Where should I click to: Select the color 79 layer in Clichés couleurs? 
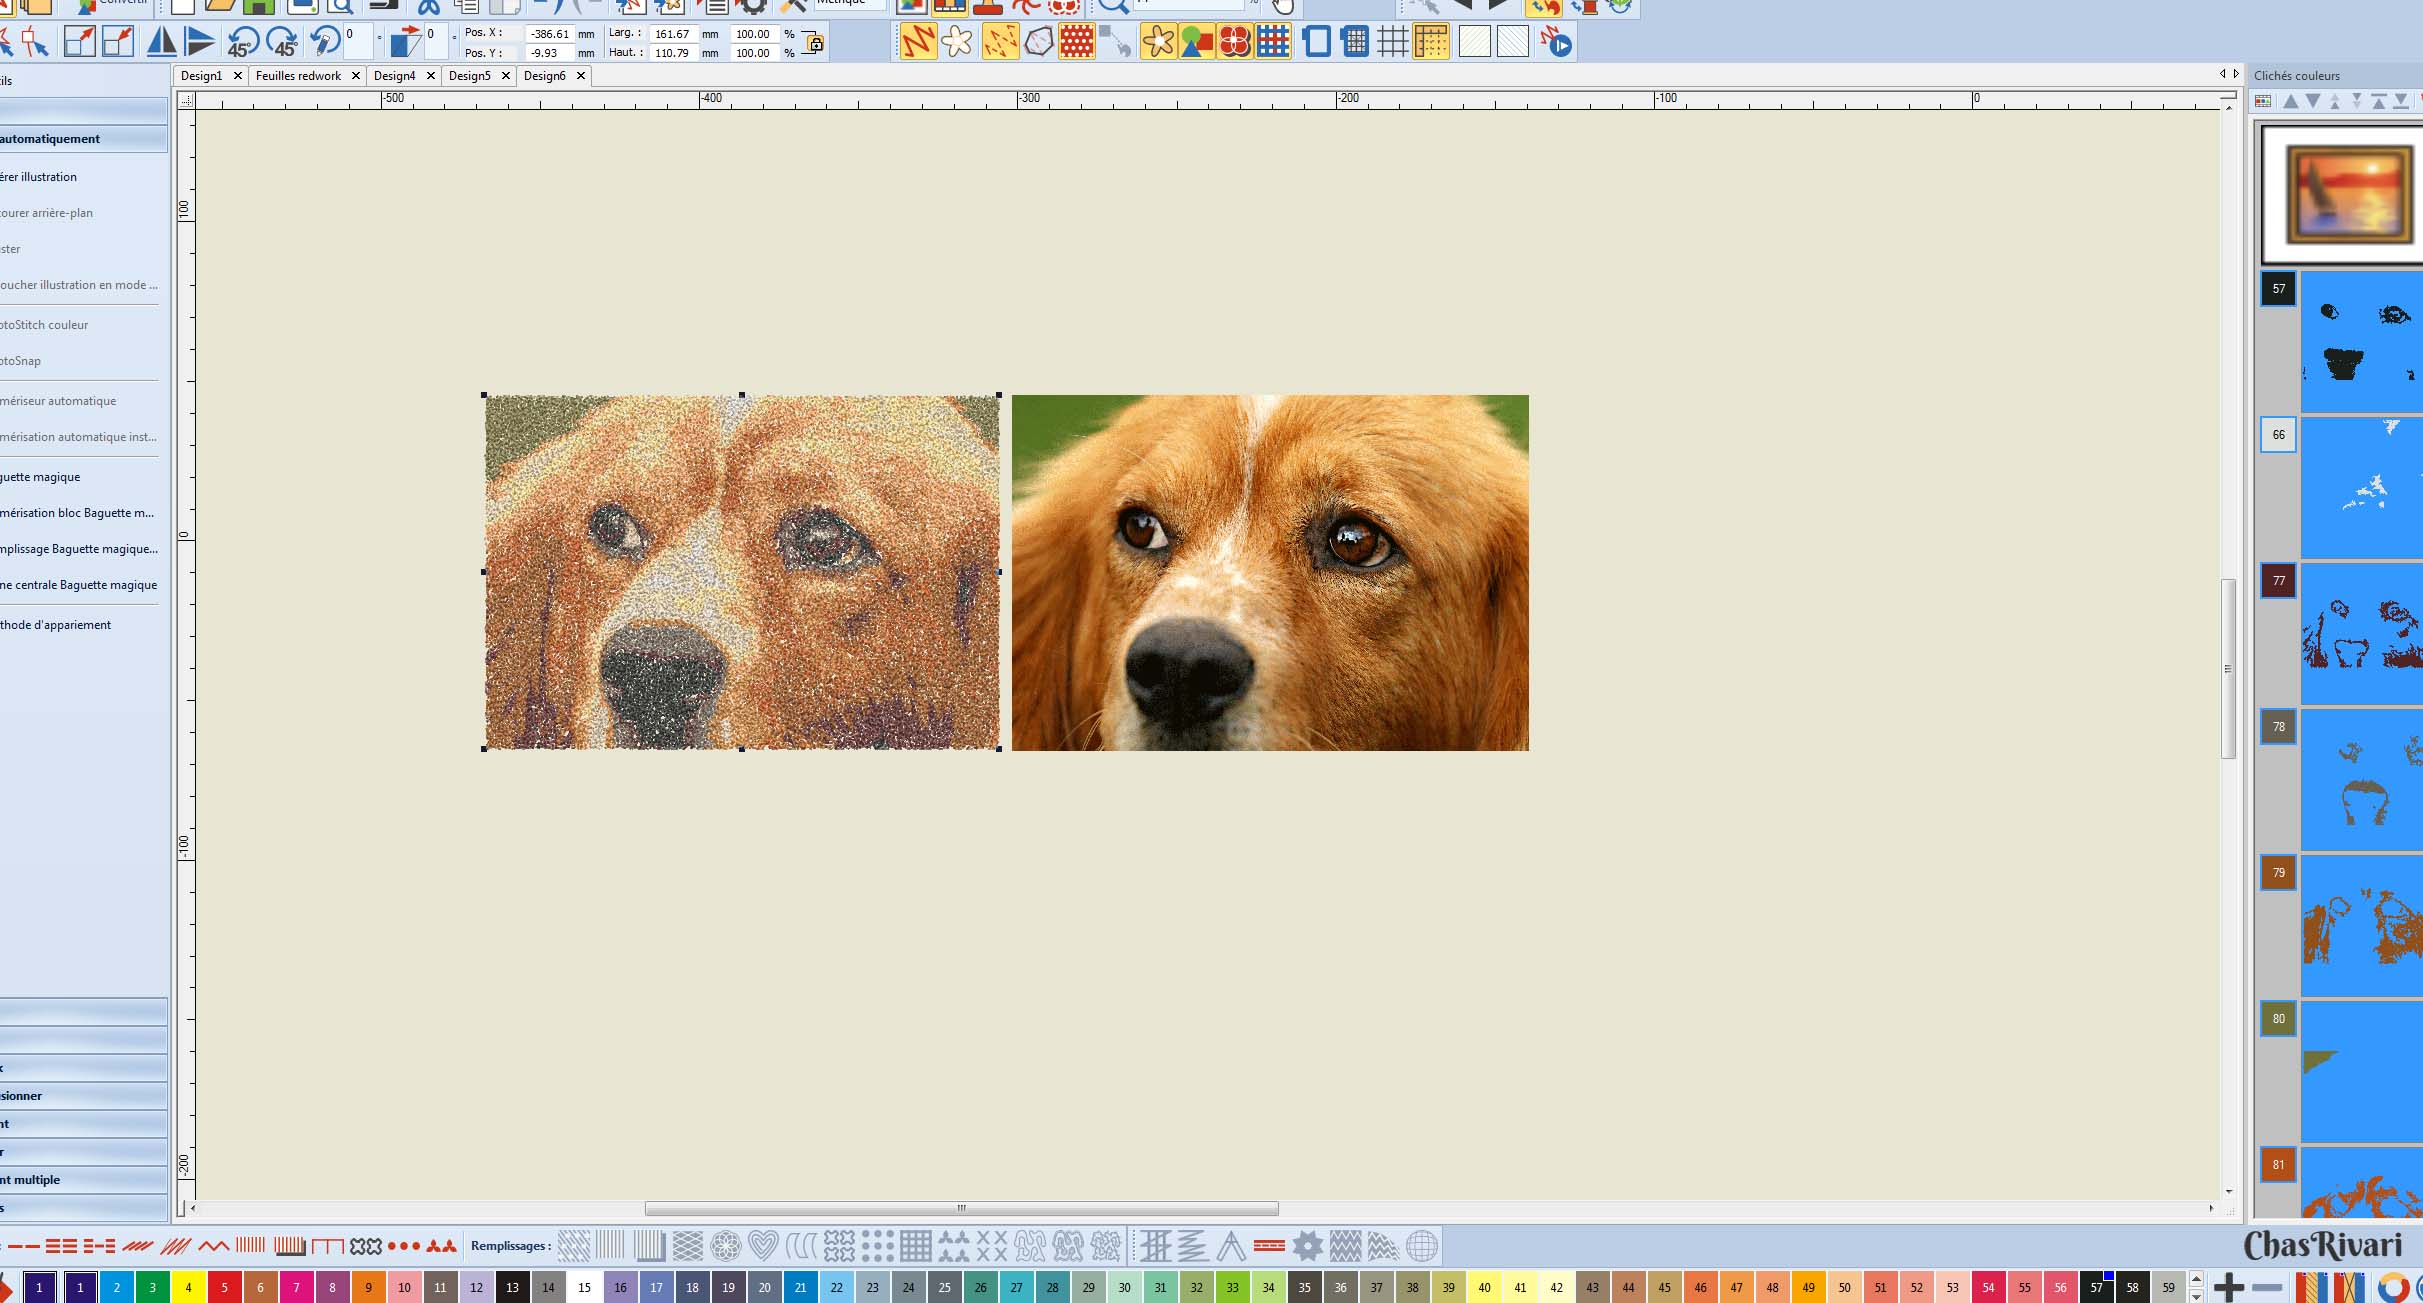coord(2278,873)
